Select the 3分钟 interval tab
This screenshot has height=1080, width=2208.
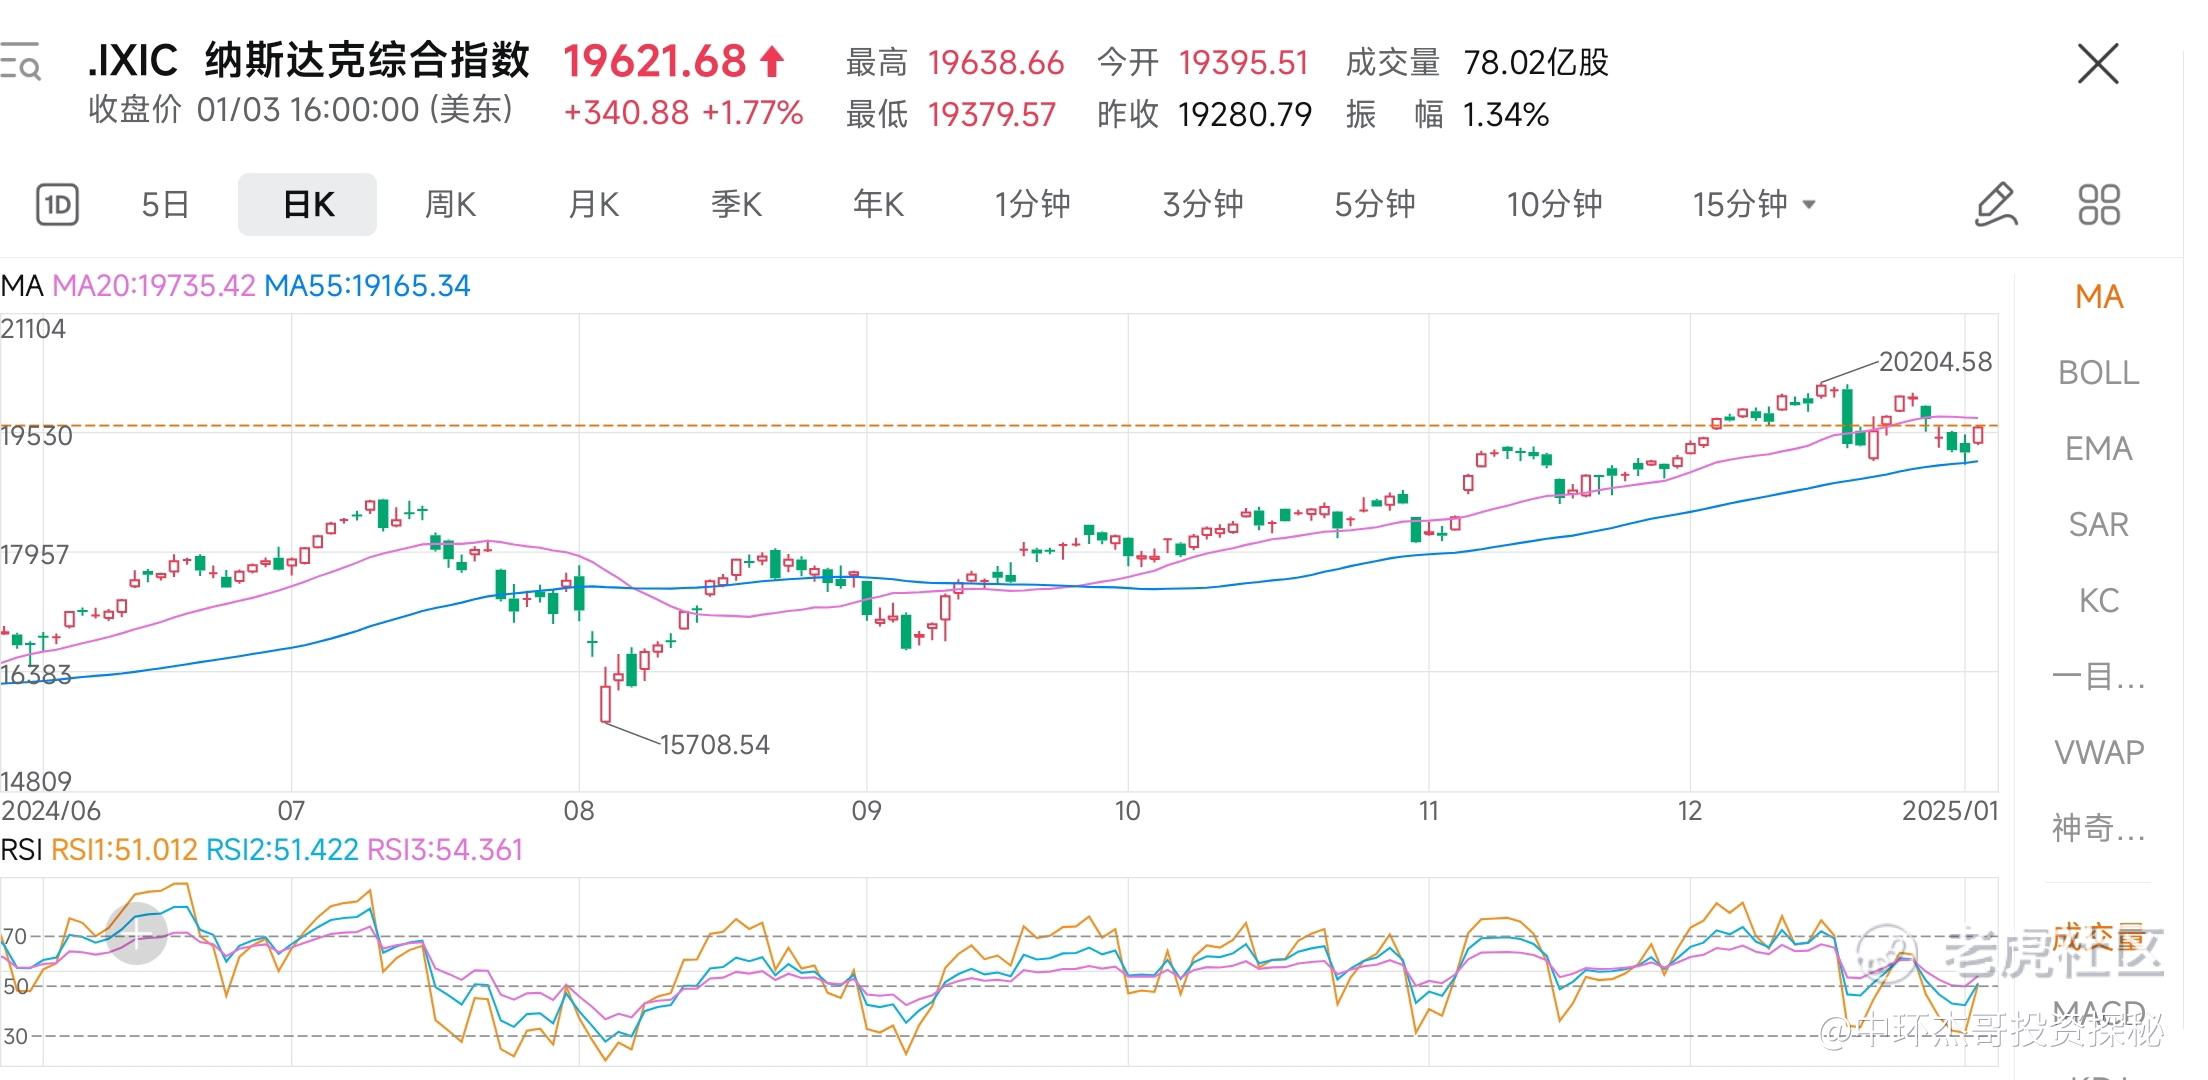tap(1203, 204)
